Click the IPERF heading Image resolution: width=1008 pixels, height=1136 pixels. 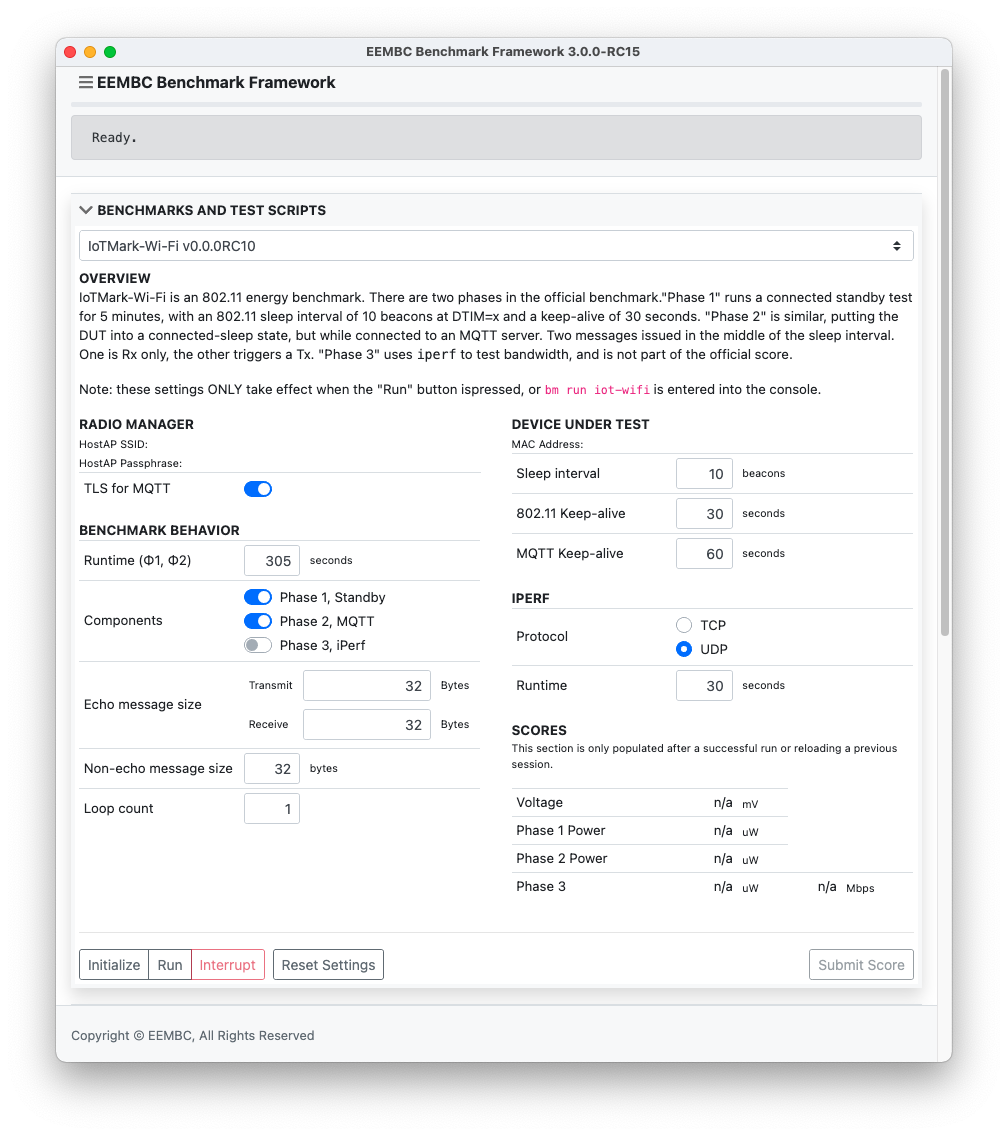(x=530, y=598)
